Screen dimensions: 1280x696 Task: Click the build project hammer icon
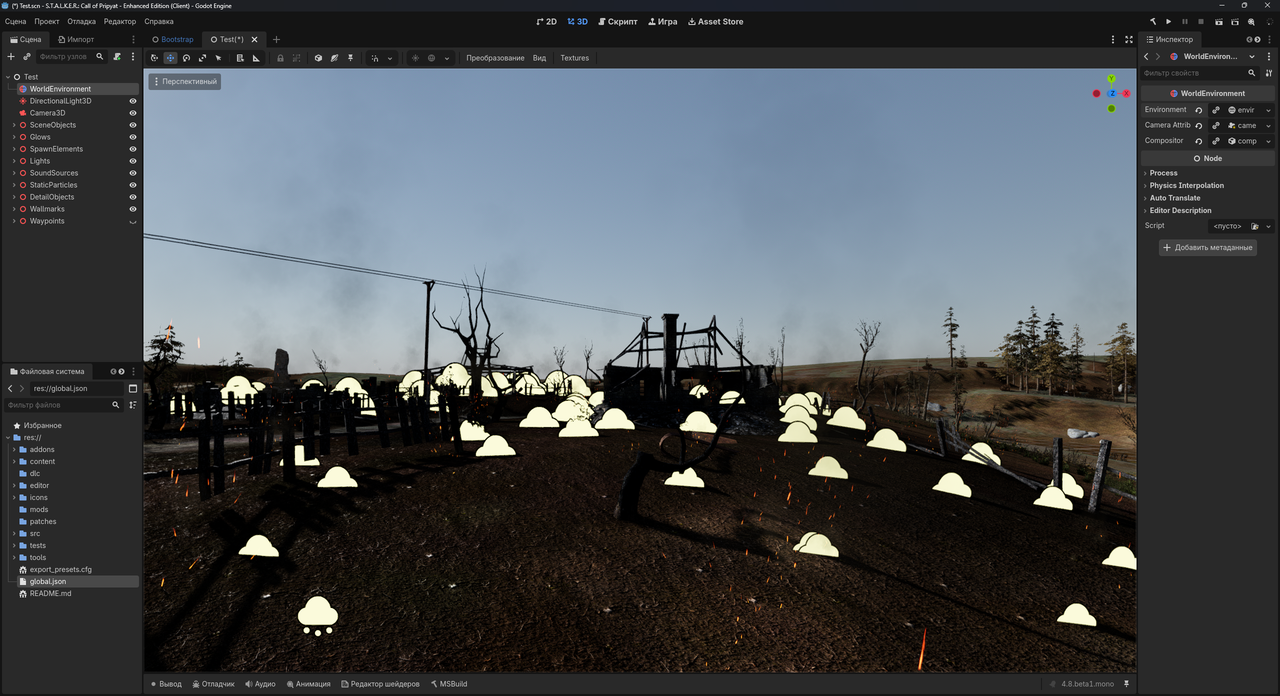(1152, 21)
